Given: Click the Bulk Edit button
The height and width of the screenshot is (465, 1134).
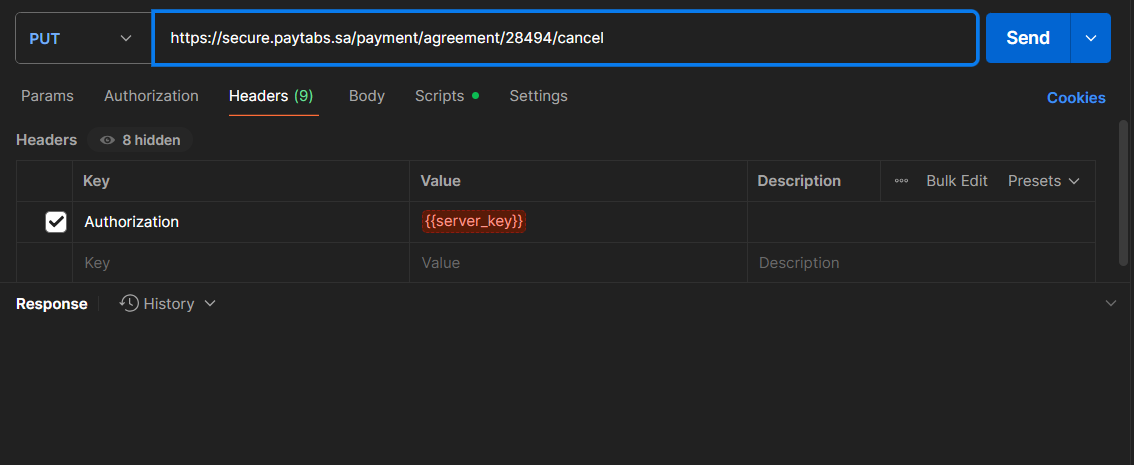Looking at the screenshot, I should point(956,181).
